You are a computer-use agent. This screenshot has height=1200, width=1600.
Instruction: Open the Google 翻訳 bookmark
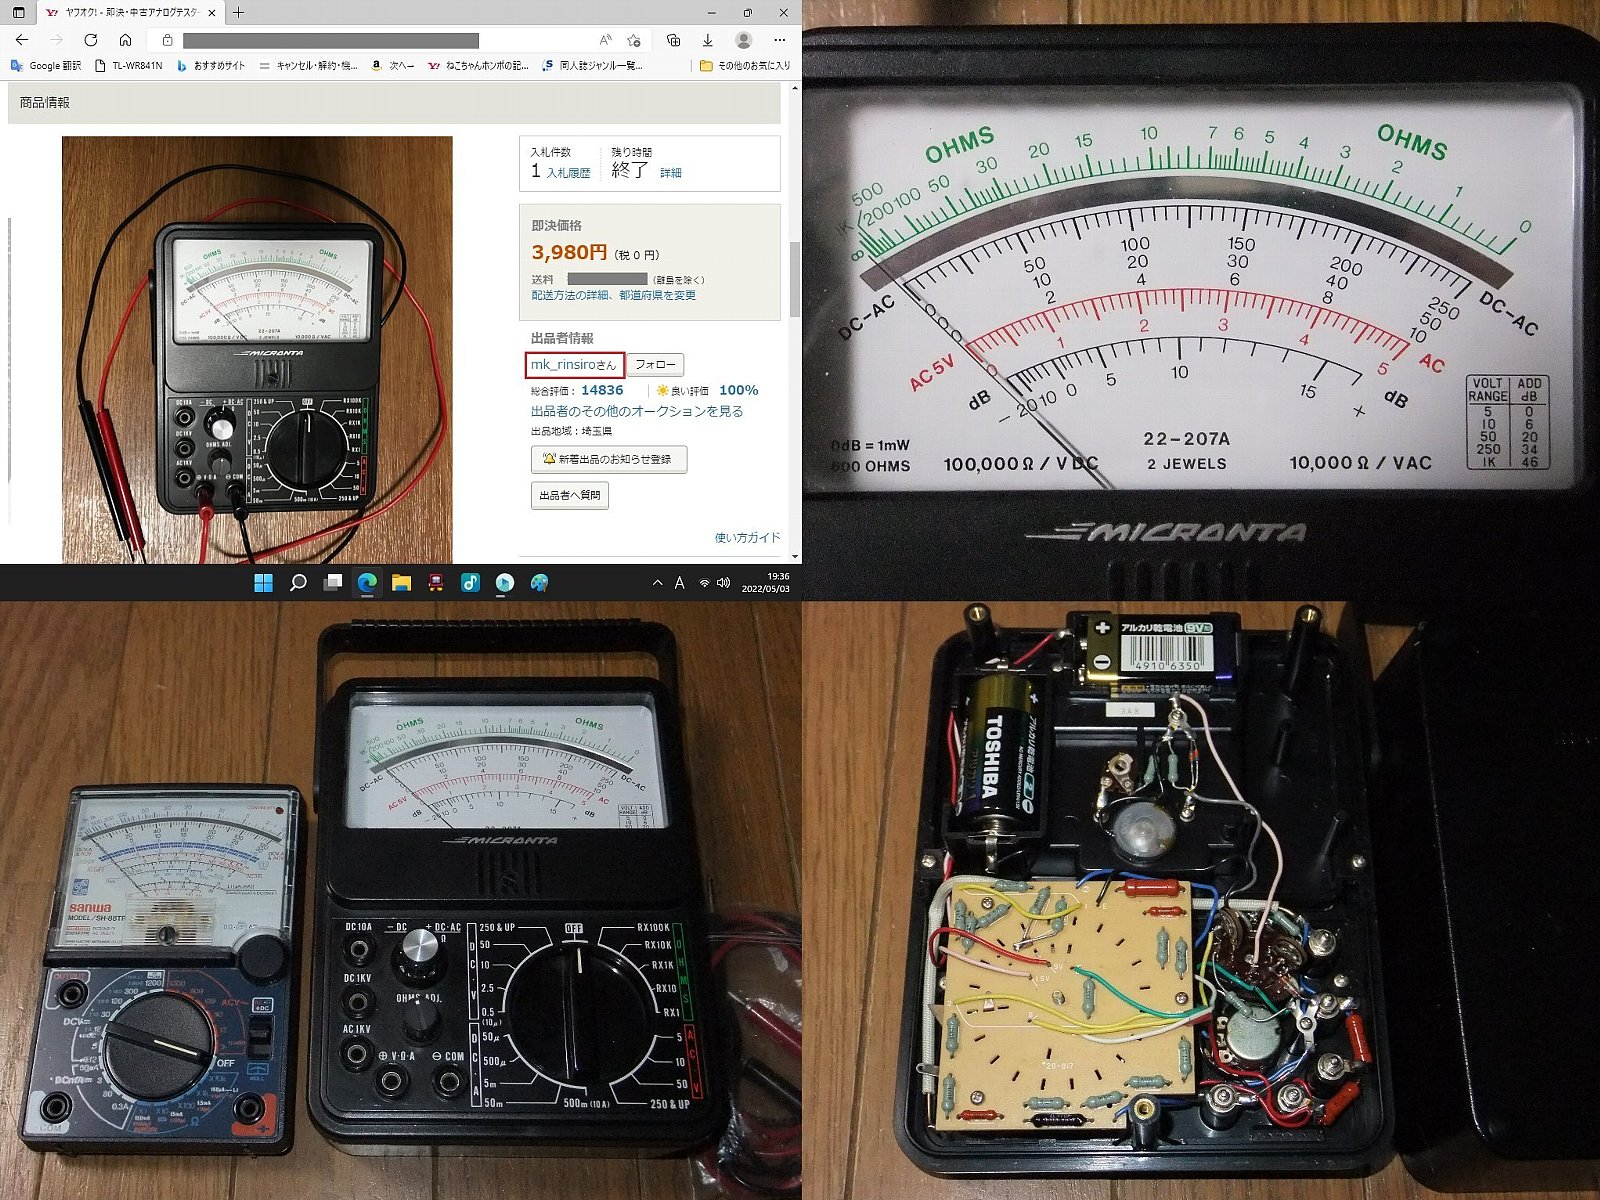point(46,65)
